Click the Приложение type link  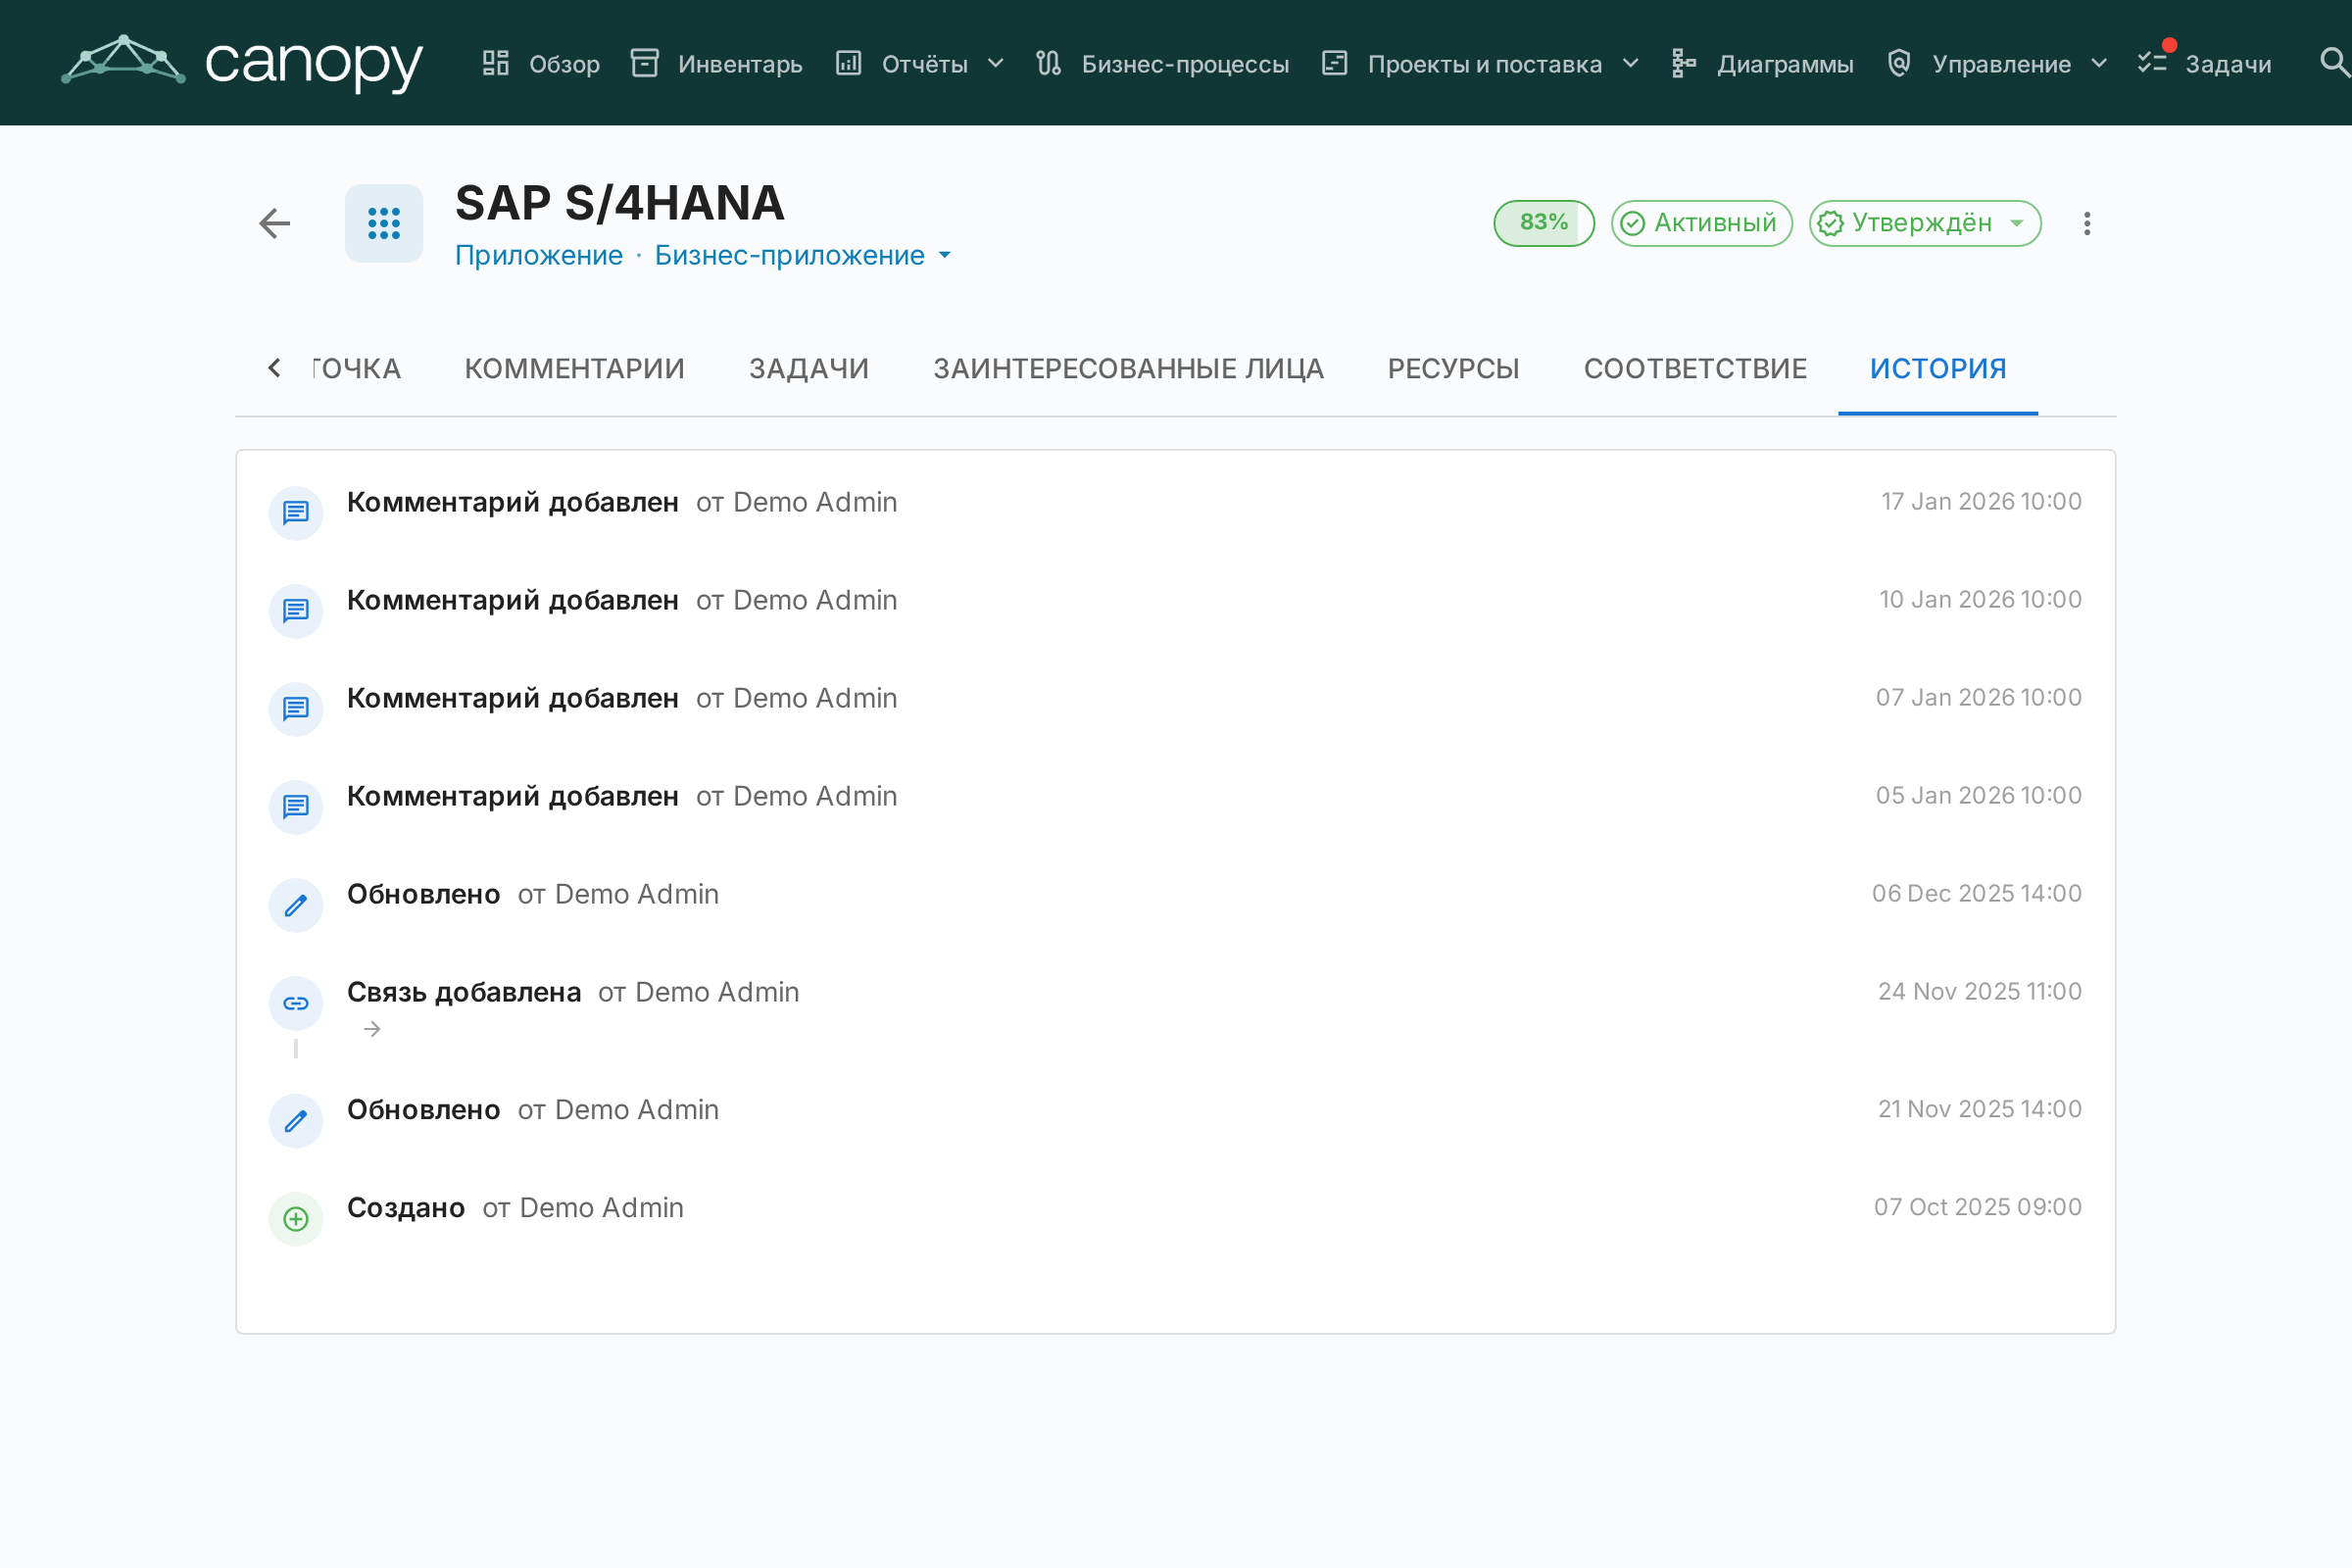click(539, 256)
